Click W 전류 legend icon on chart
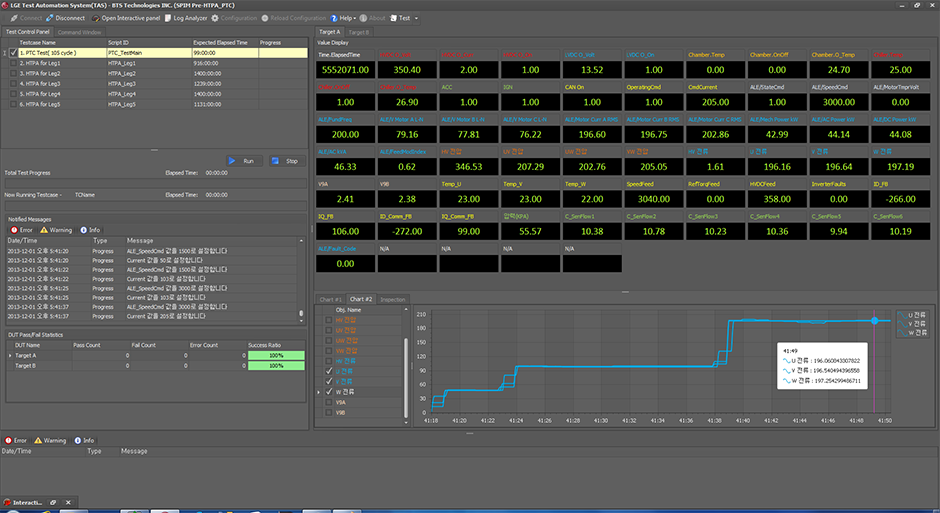Viewport: 940px width, 513px height. (x=902, y=333)
